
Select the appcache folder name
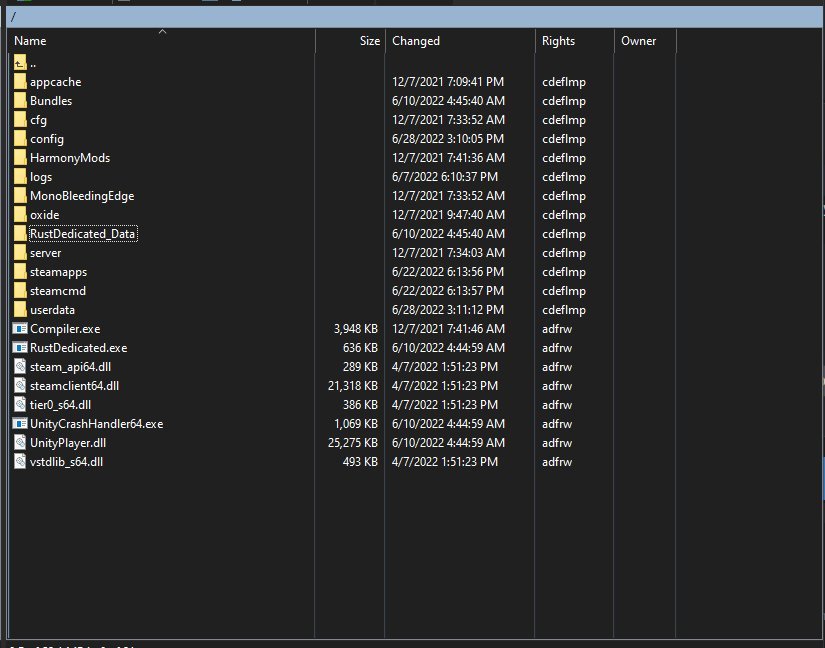[x=56, y=82]
